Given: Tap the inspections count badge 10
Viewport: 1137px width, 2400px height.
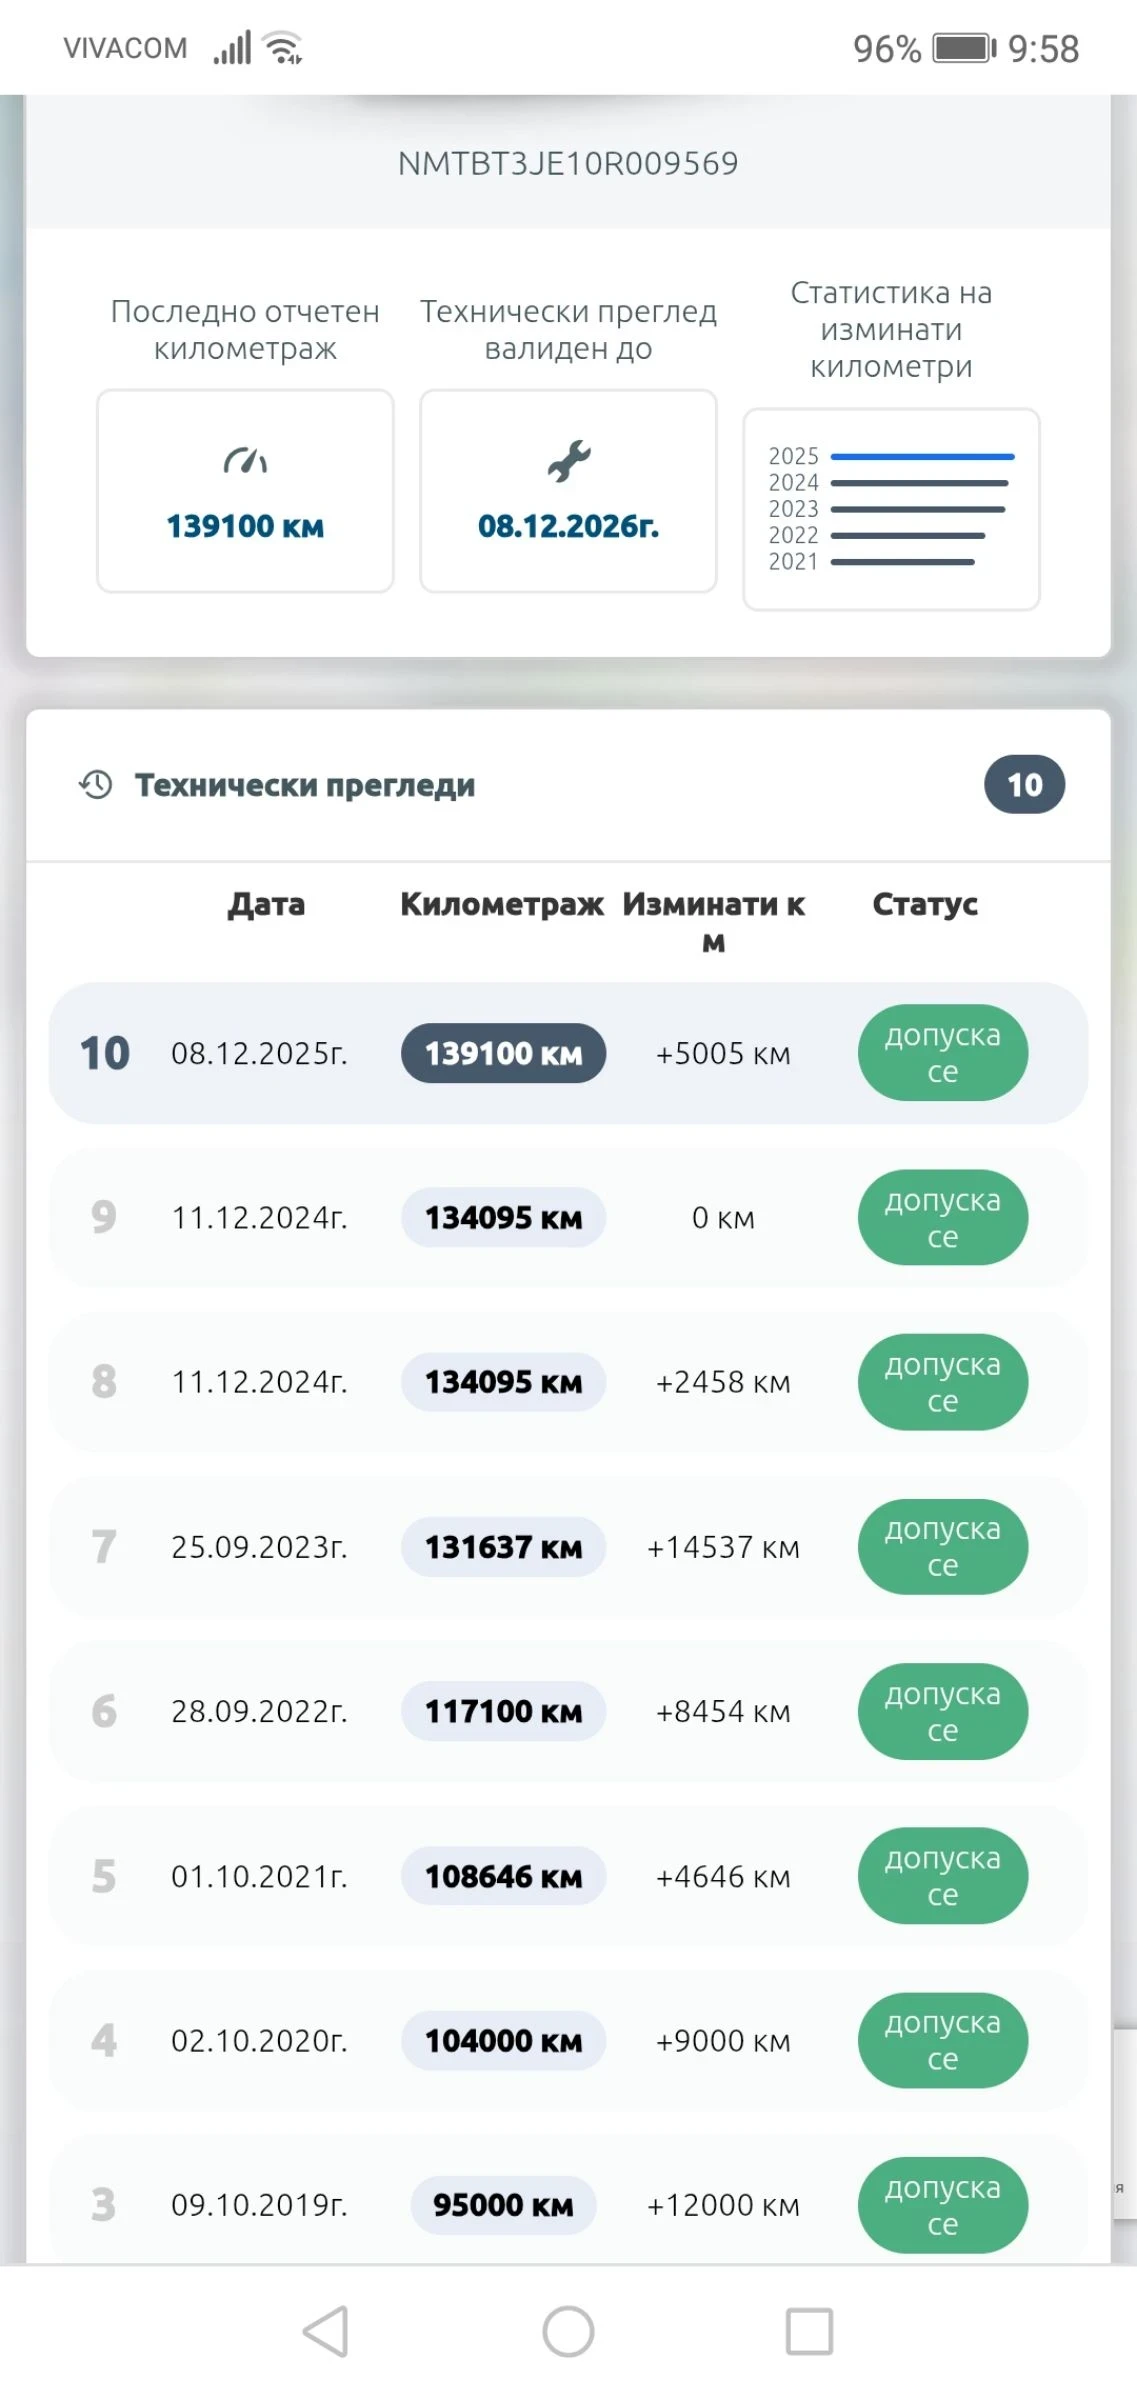Looking at the screenshot, I should coord(1024,785).
